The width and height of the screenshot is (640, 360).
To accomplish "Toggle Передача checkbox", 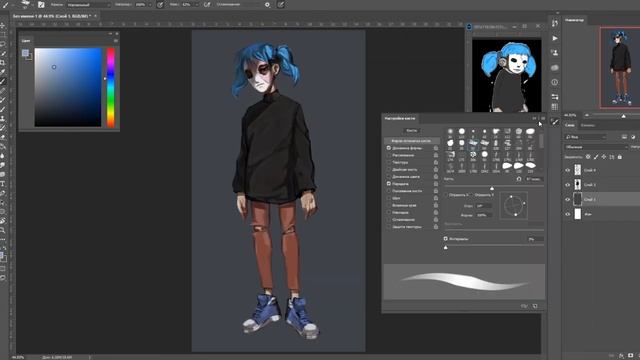I will [x=389, y=184].
